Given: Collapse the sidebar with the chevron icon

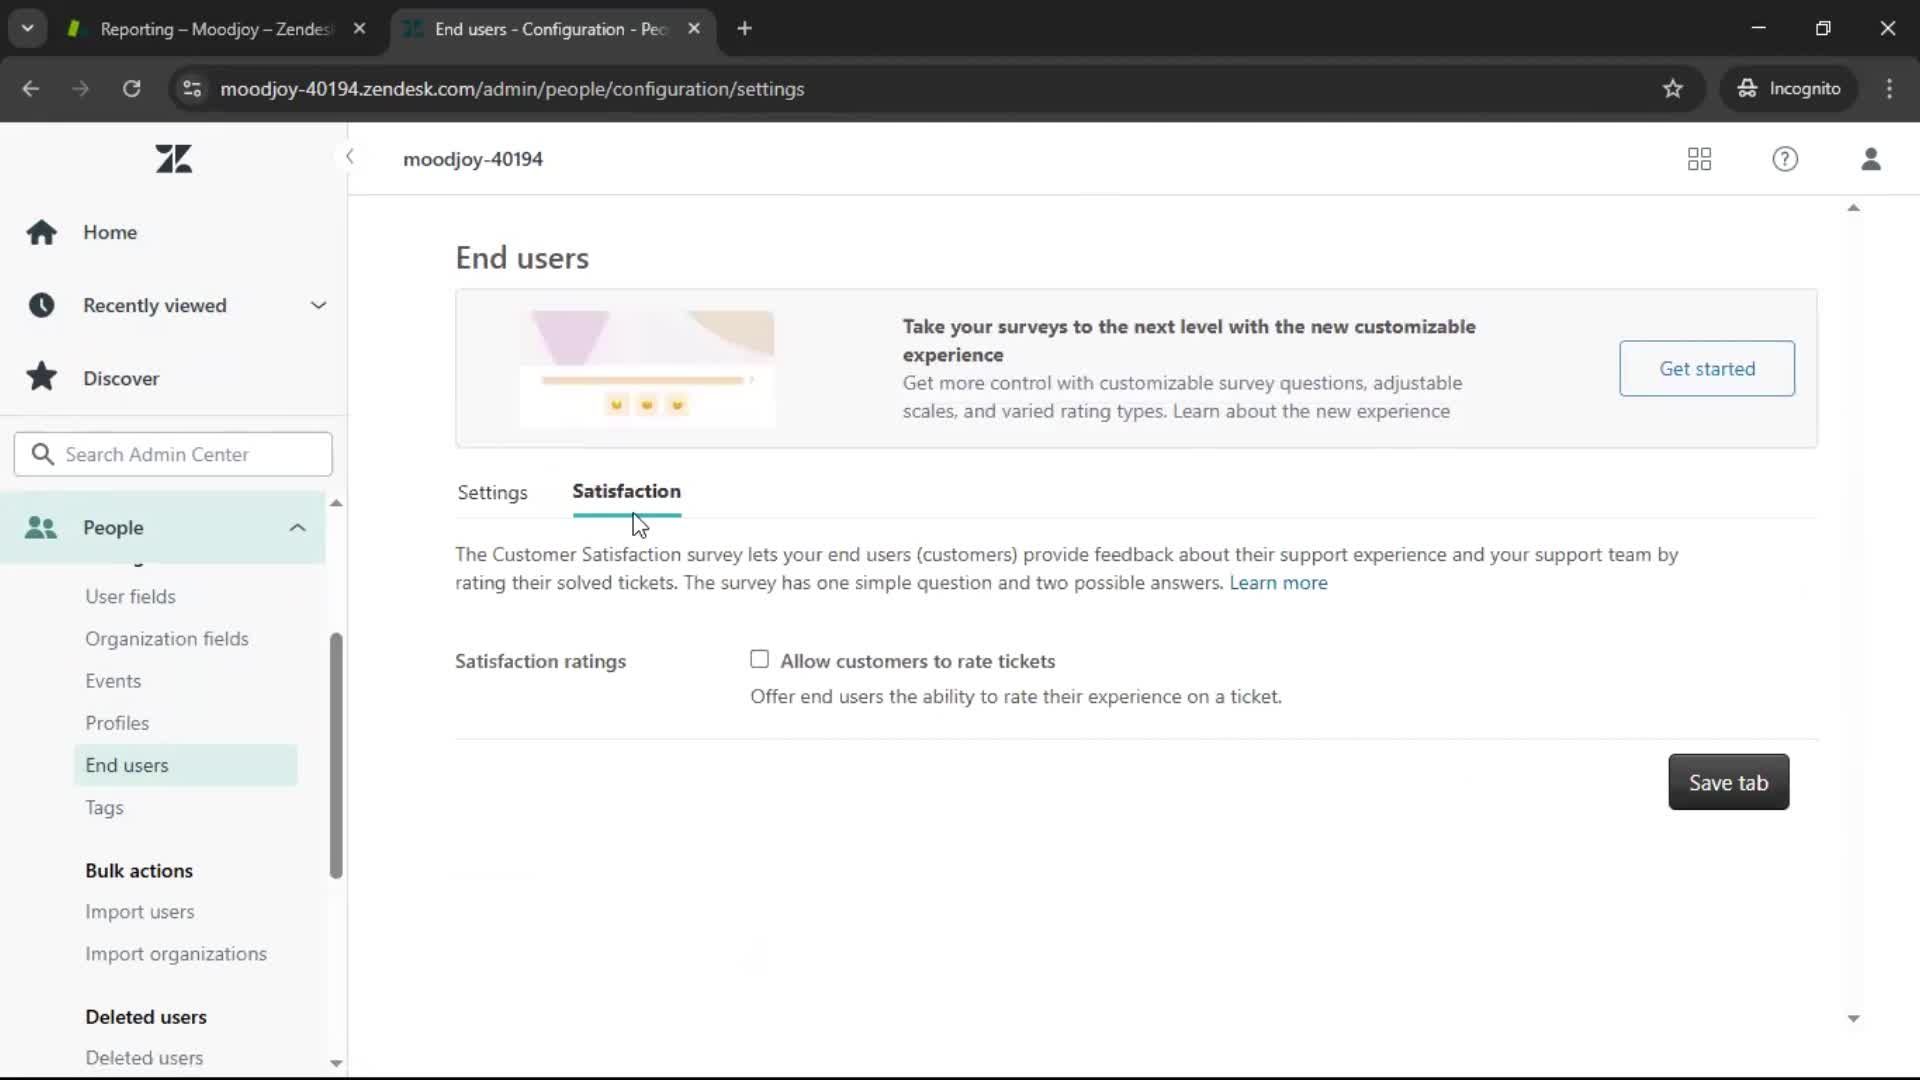Looking at the screenshot, I should 349,156.
